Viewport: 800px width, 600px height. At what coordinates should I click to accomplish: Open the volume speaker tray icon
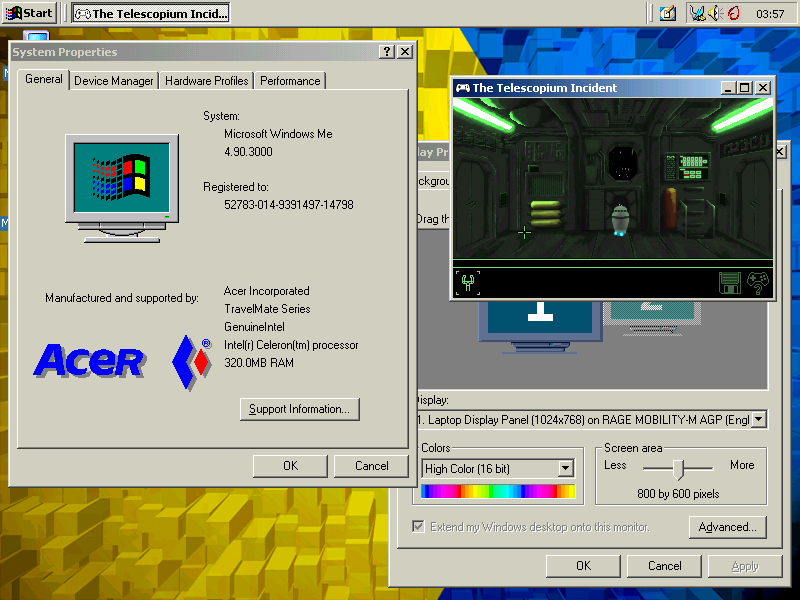tap(715, 13)
